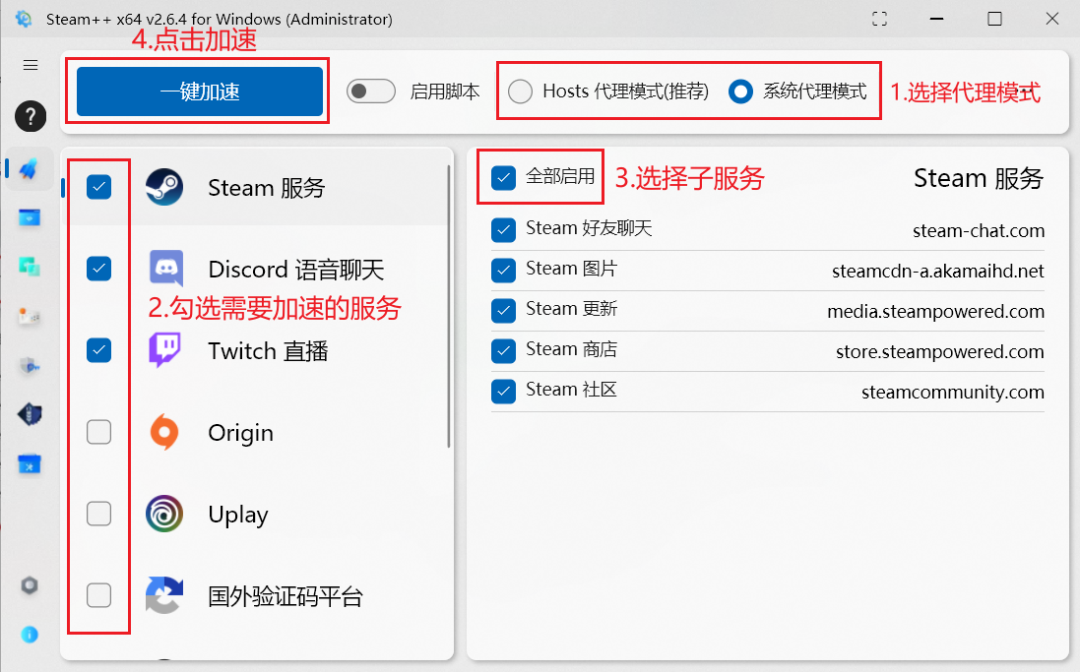Toggle the 启用脚本 switch

pyautogui.click(x=371, y=91)
